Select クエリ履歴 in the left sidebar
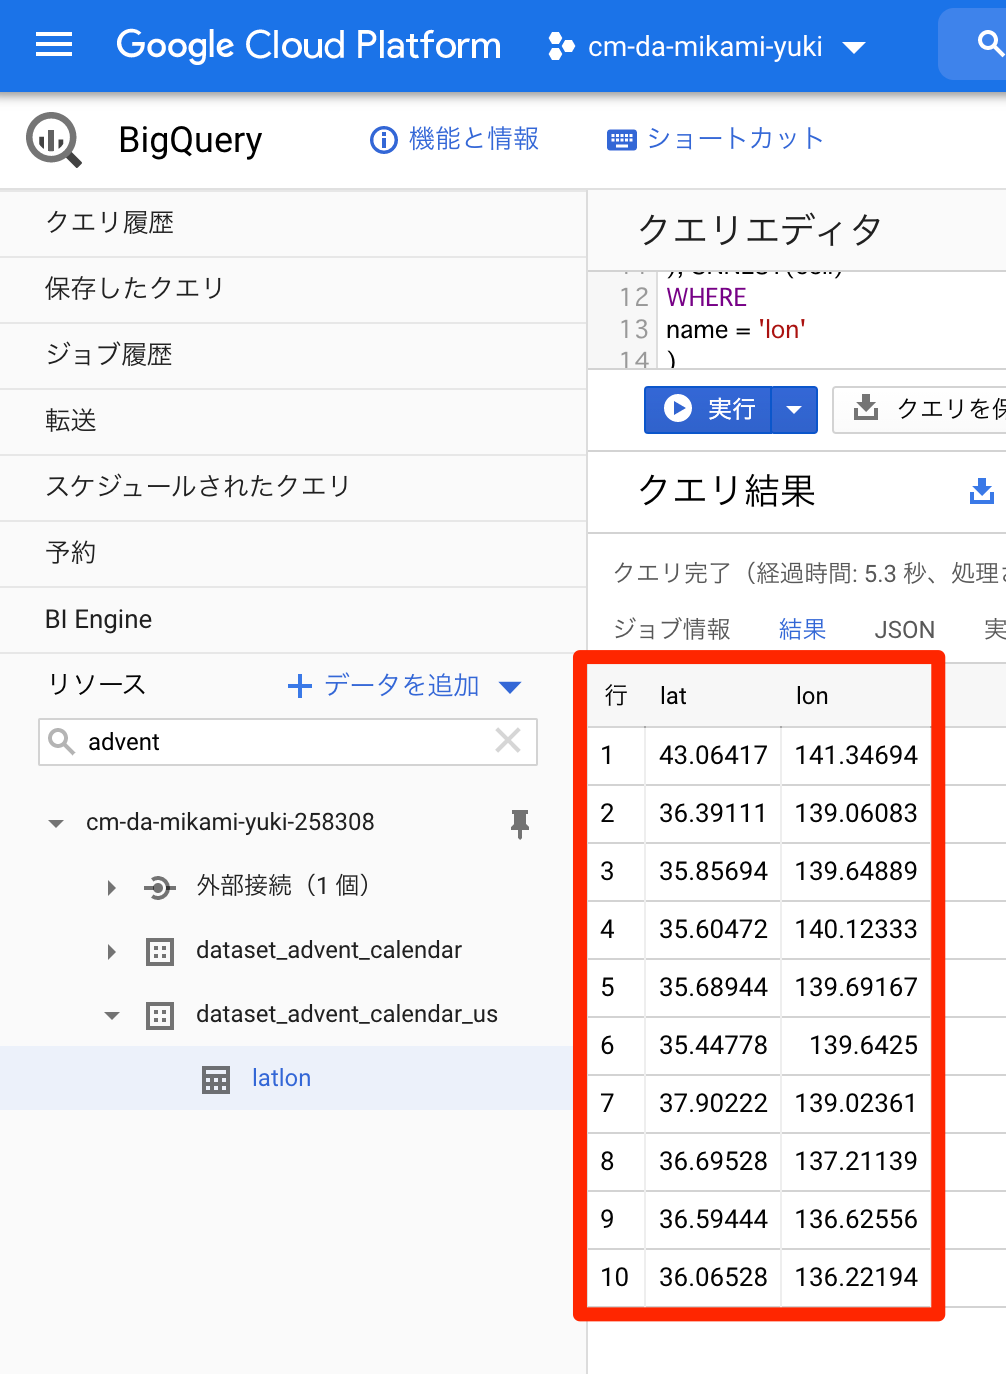This screenshot has width=1006, height=1374. [110, 223]
